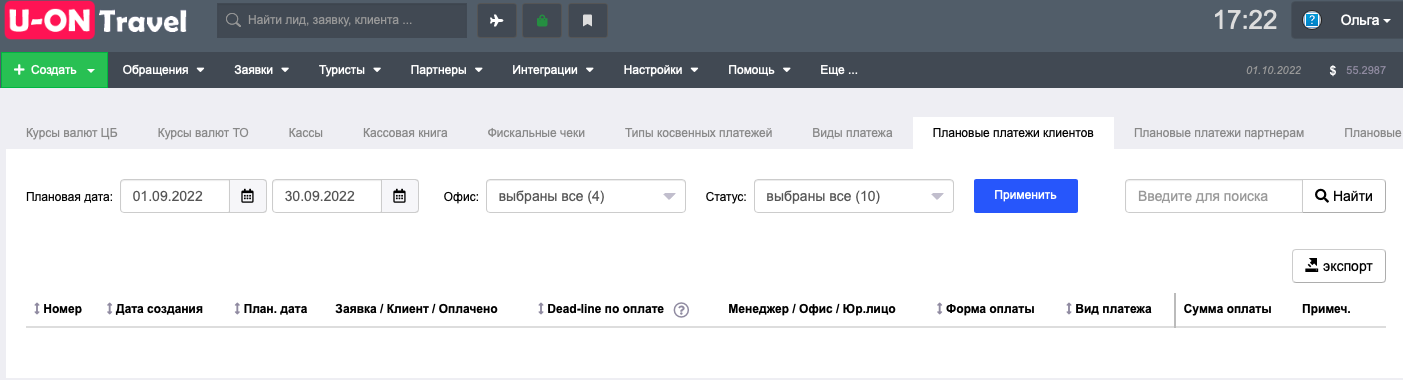The height and width of the screenshot is (380, 1403).
Task: Click Заявка / Клиент / Оплачено header
Action: coord(416,309)
